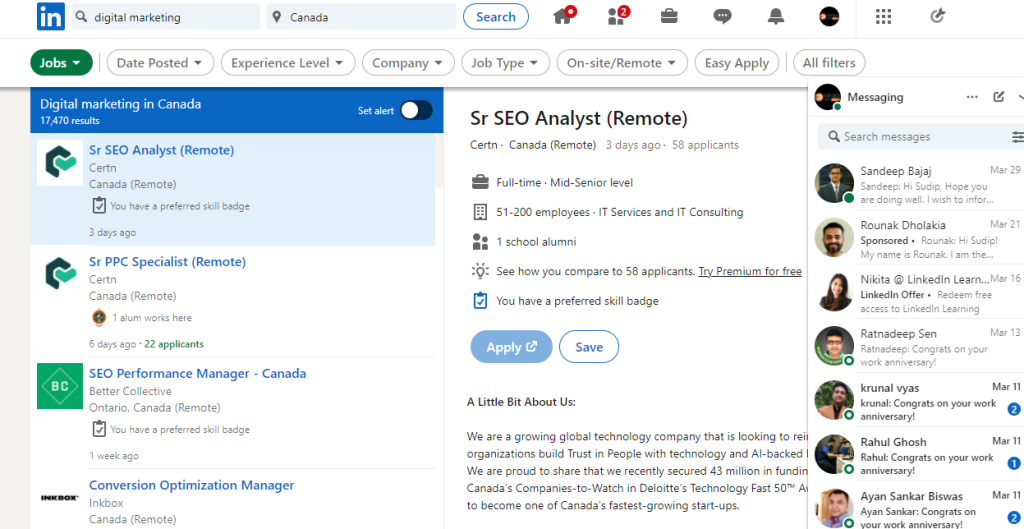Expand the Date Posted filter
Image resolution: width=1024 pixels, height=529 pixels.
160,63
